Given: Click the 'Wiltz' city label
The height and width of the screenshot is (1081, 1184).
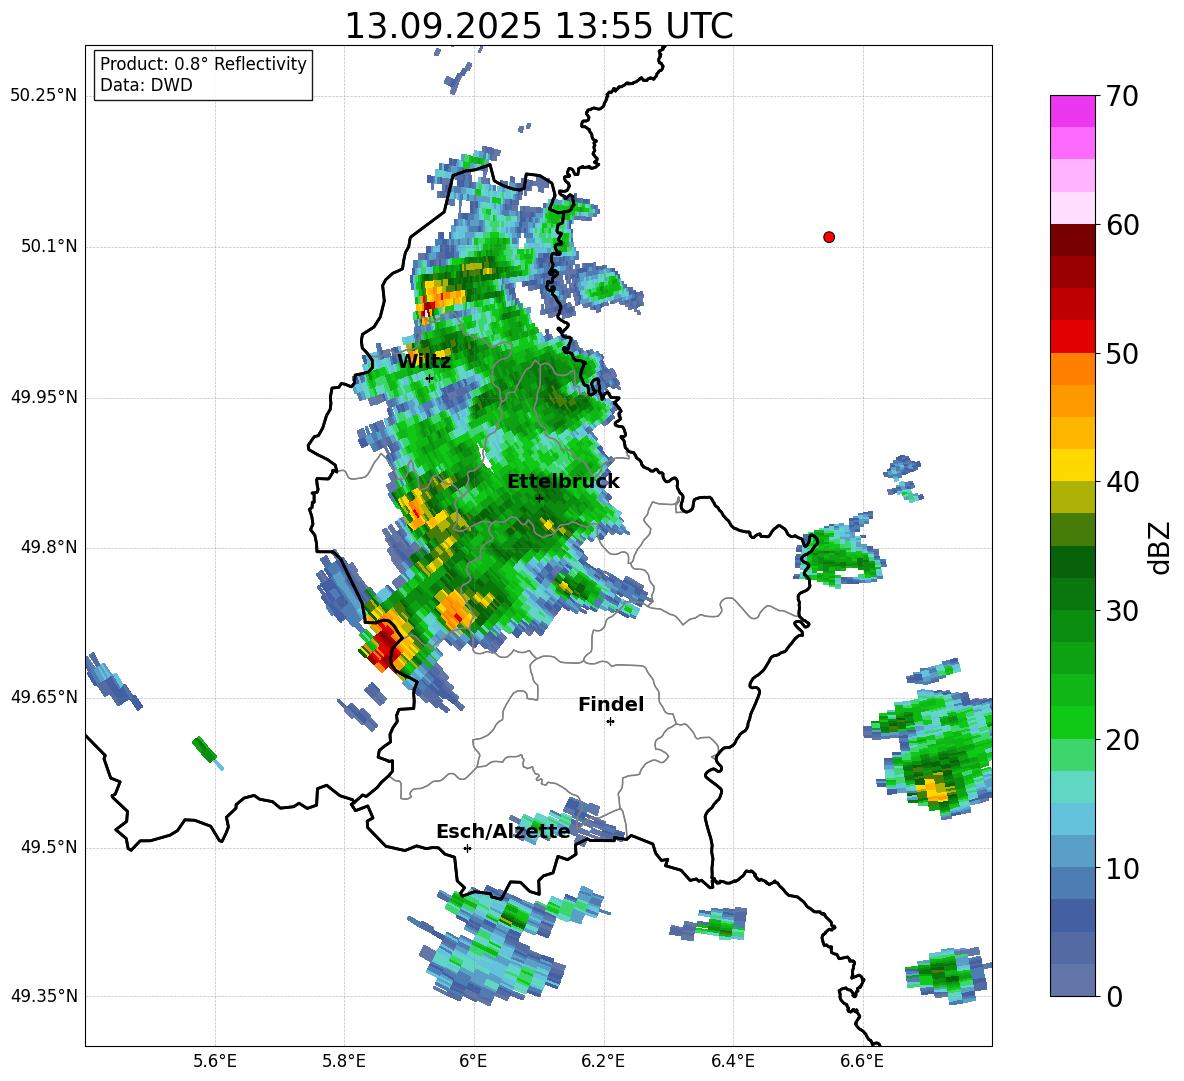Looking at the screenshot, I should pos(424,362).
